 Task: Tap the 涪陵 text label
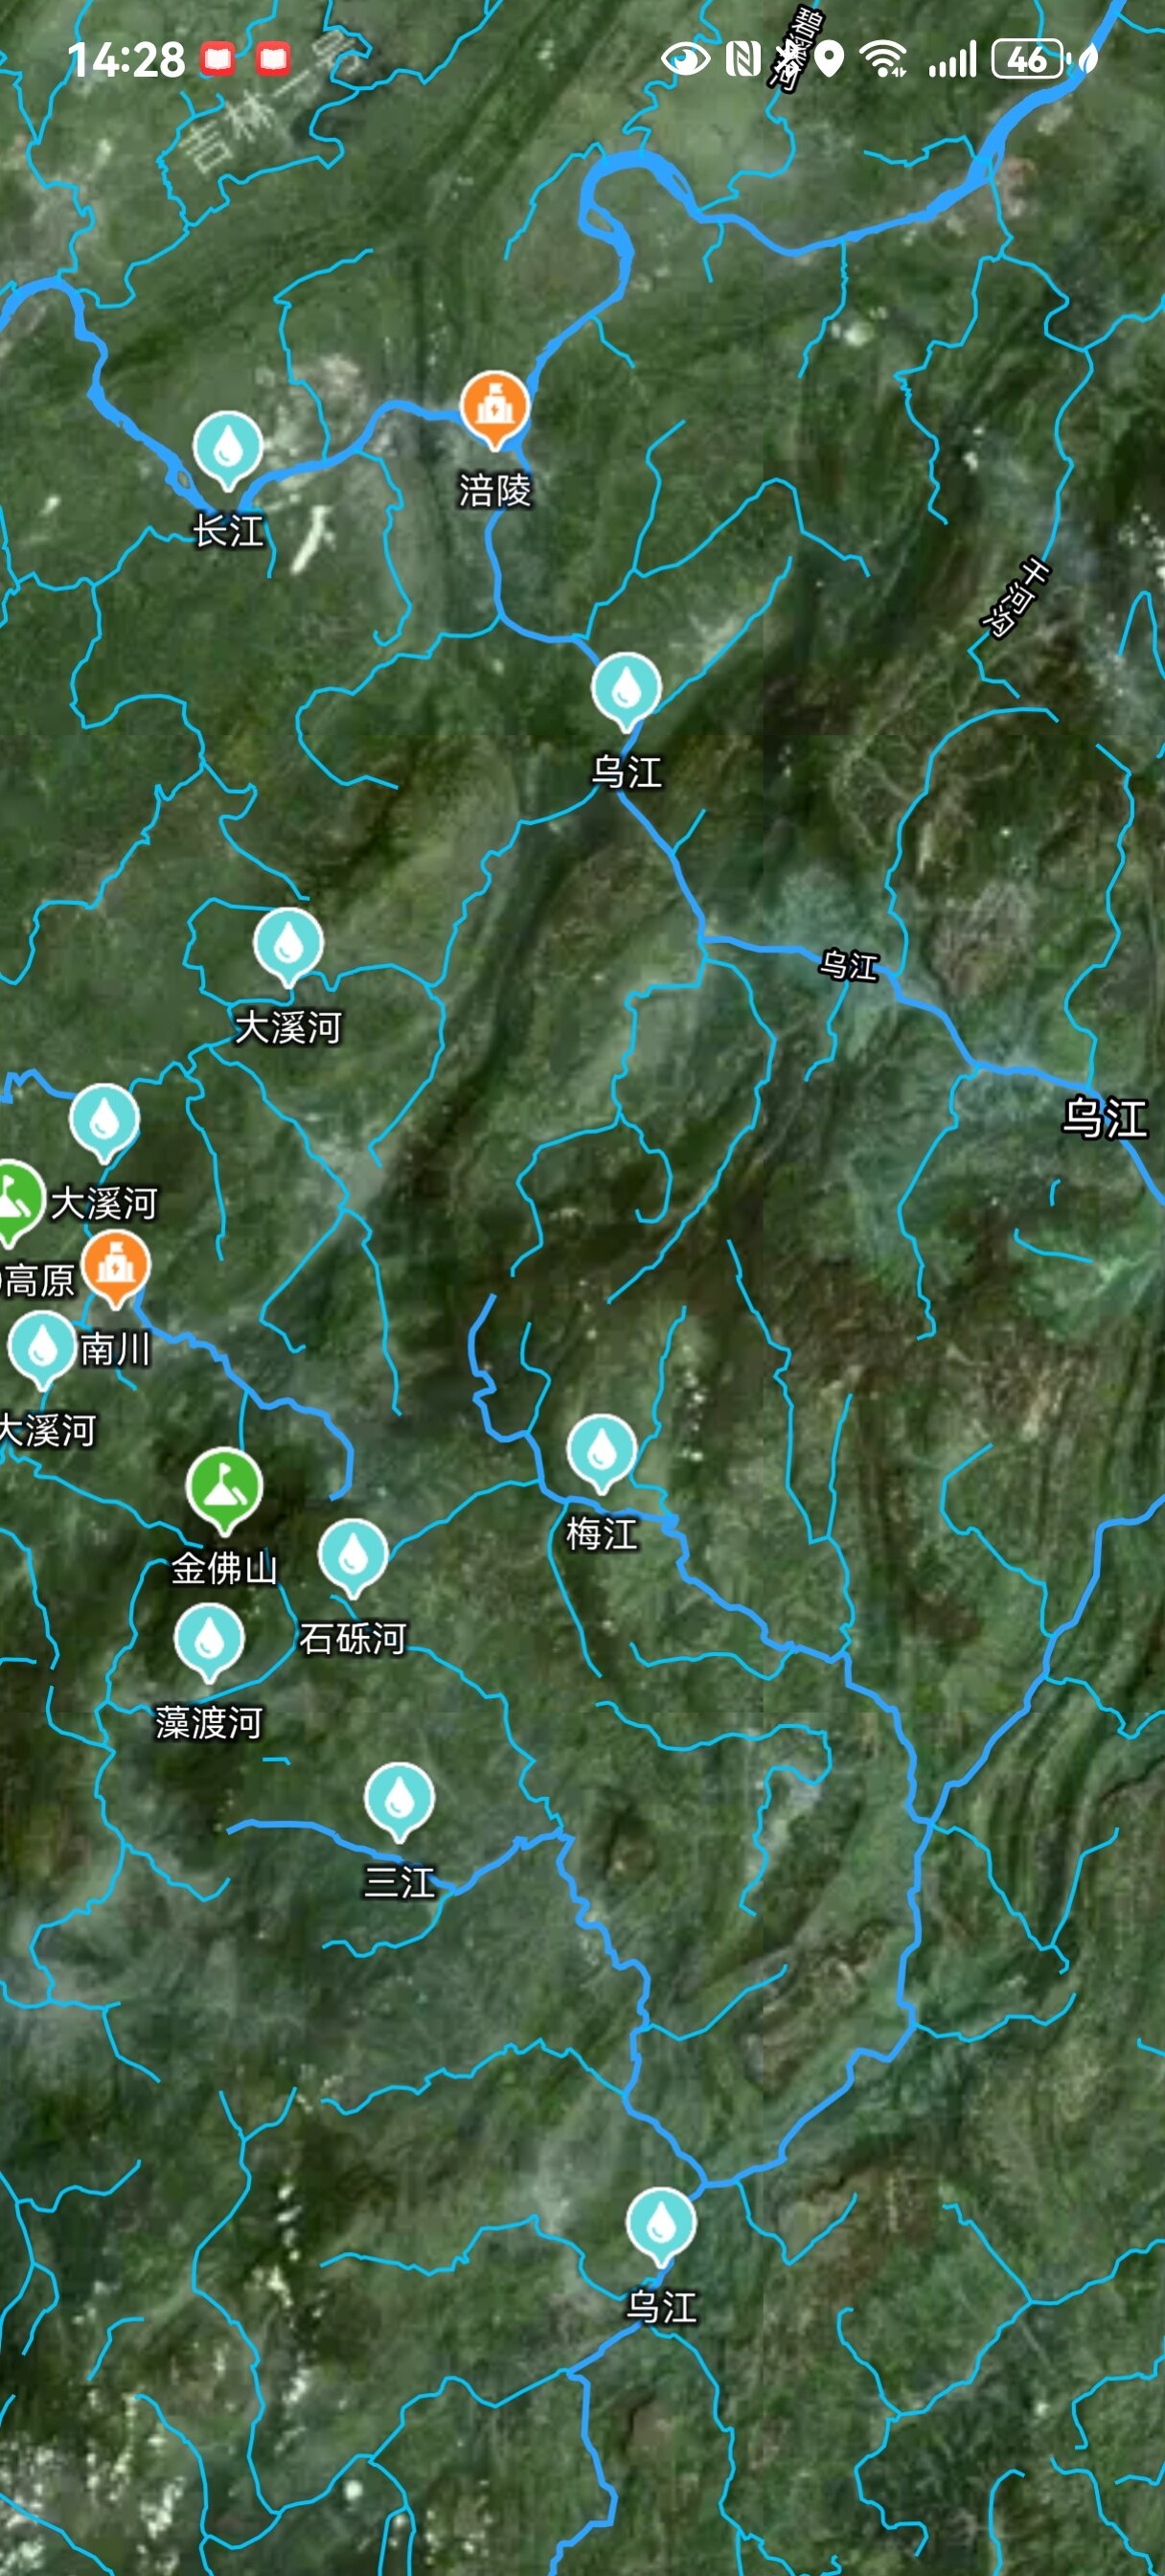click(x=494, y=490)
